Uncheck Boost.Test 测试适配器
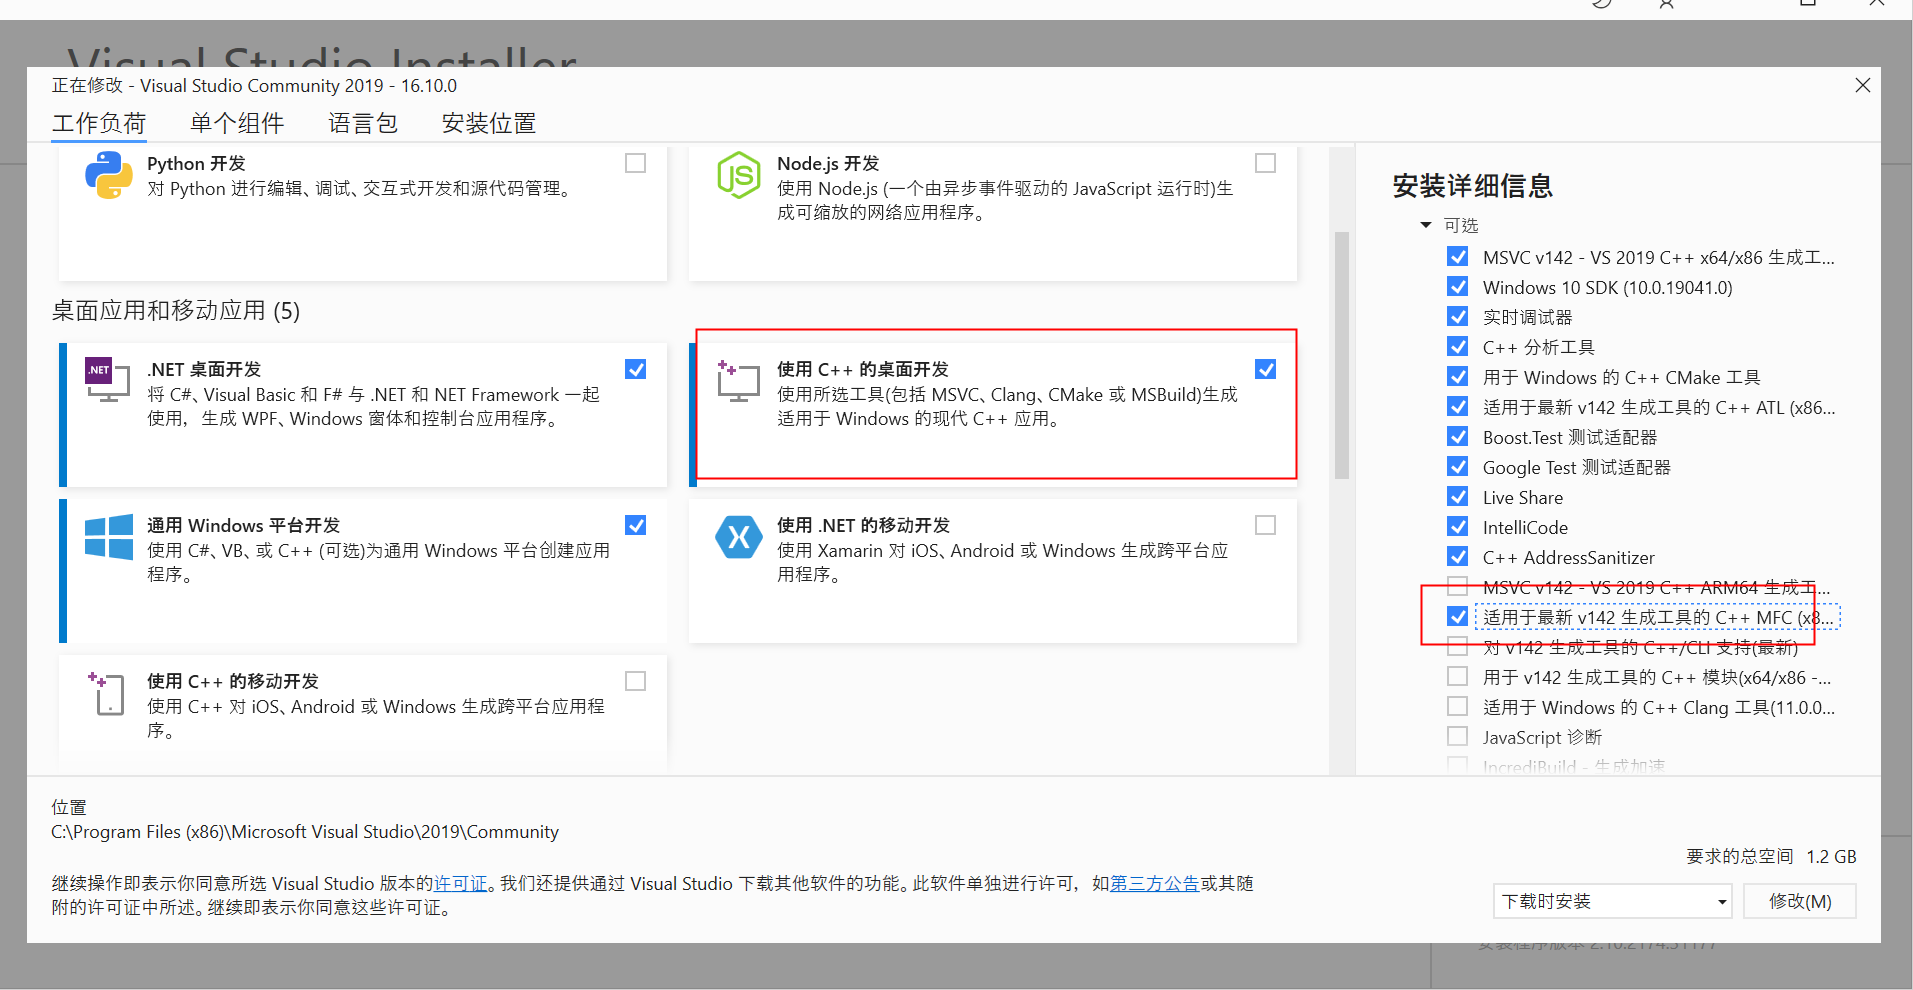The image size is (1913, 990). 1458,437
